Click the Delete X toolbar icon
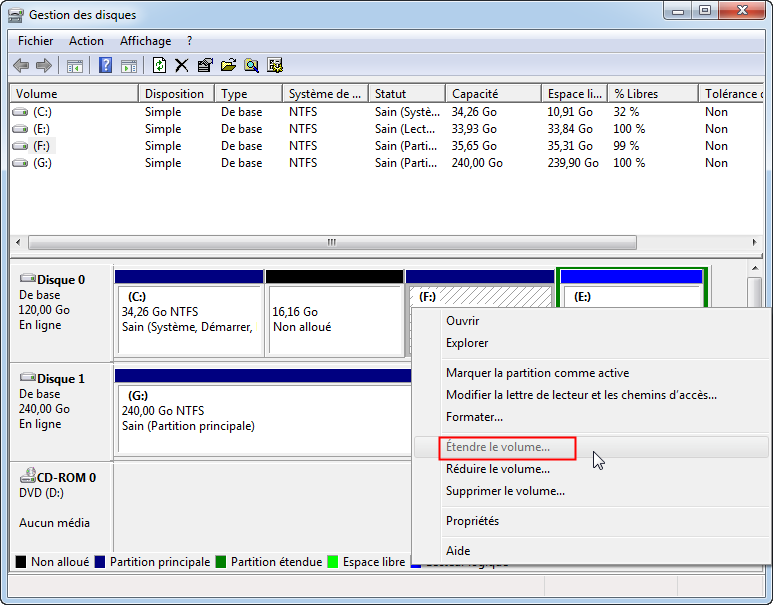This screenshot has width=773, height=605. point(181,65)
